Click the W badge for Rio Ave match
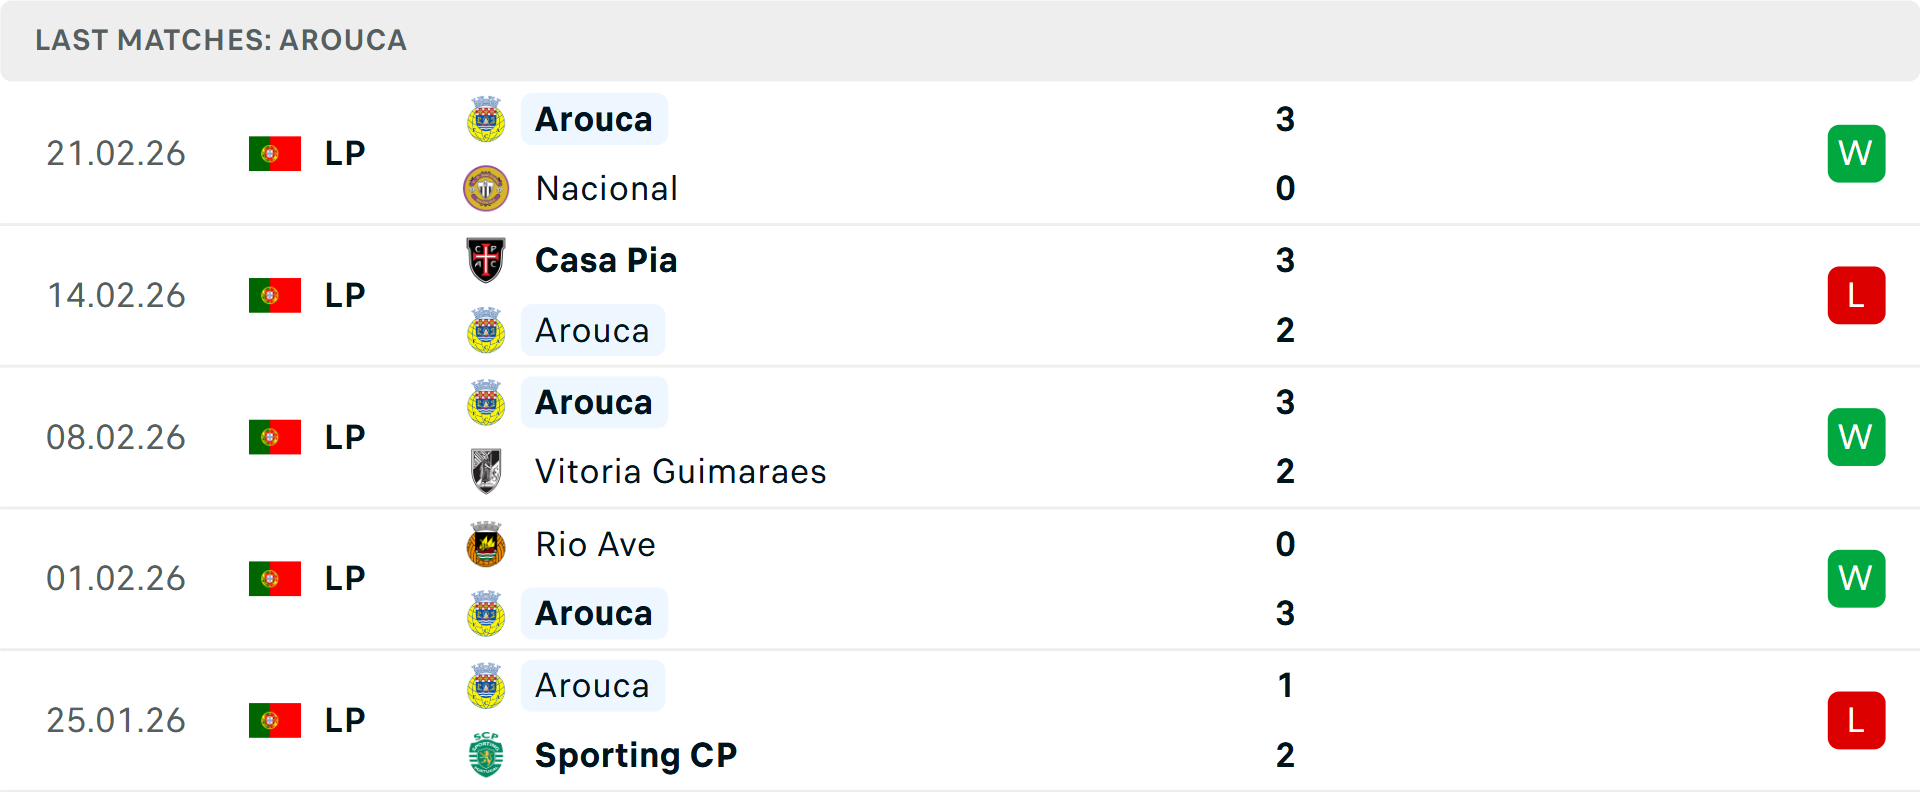 coord(1856,578)
